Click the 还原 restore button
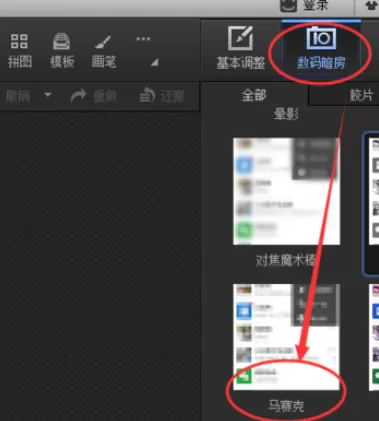Screen dimensions: 379x421 tap(162, 96)
